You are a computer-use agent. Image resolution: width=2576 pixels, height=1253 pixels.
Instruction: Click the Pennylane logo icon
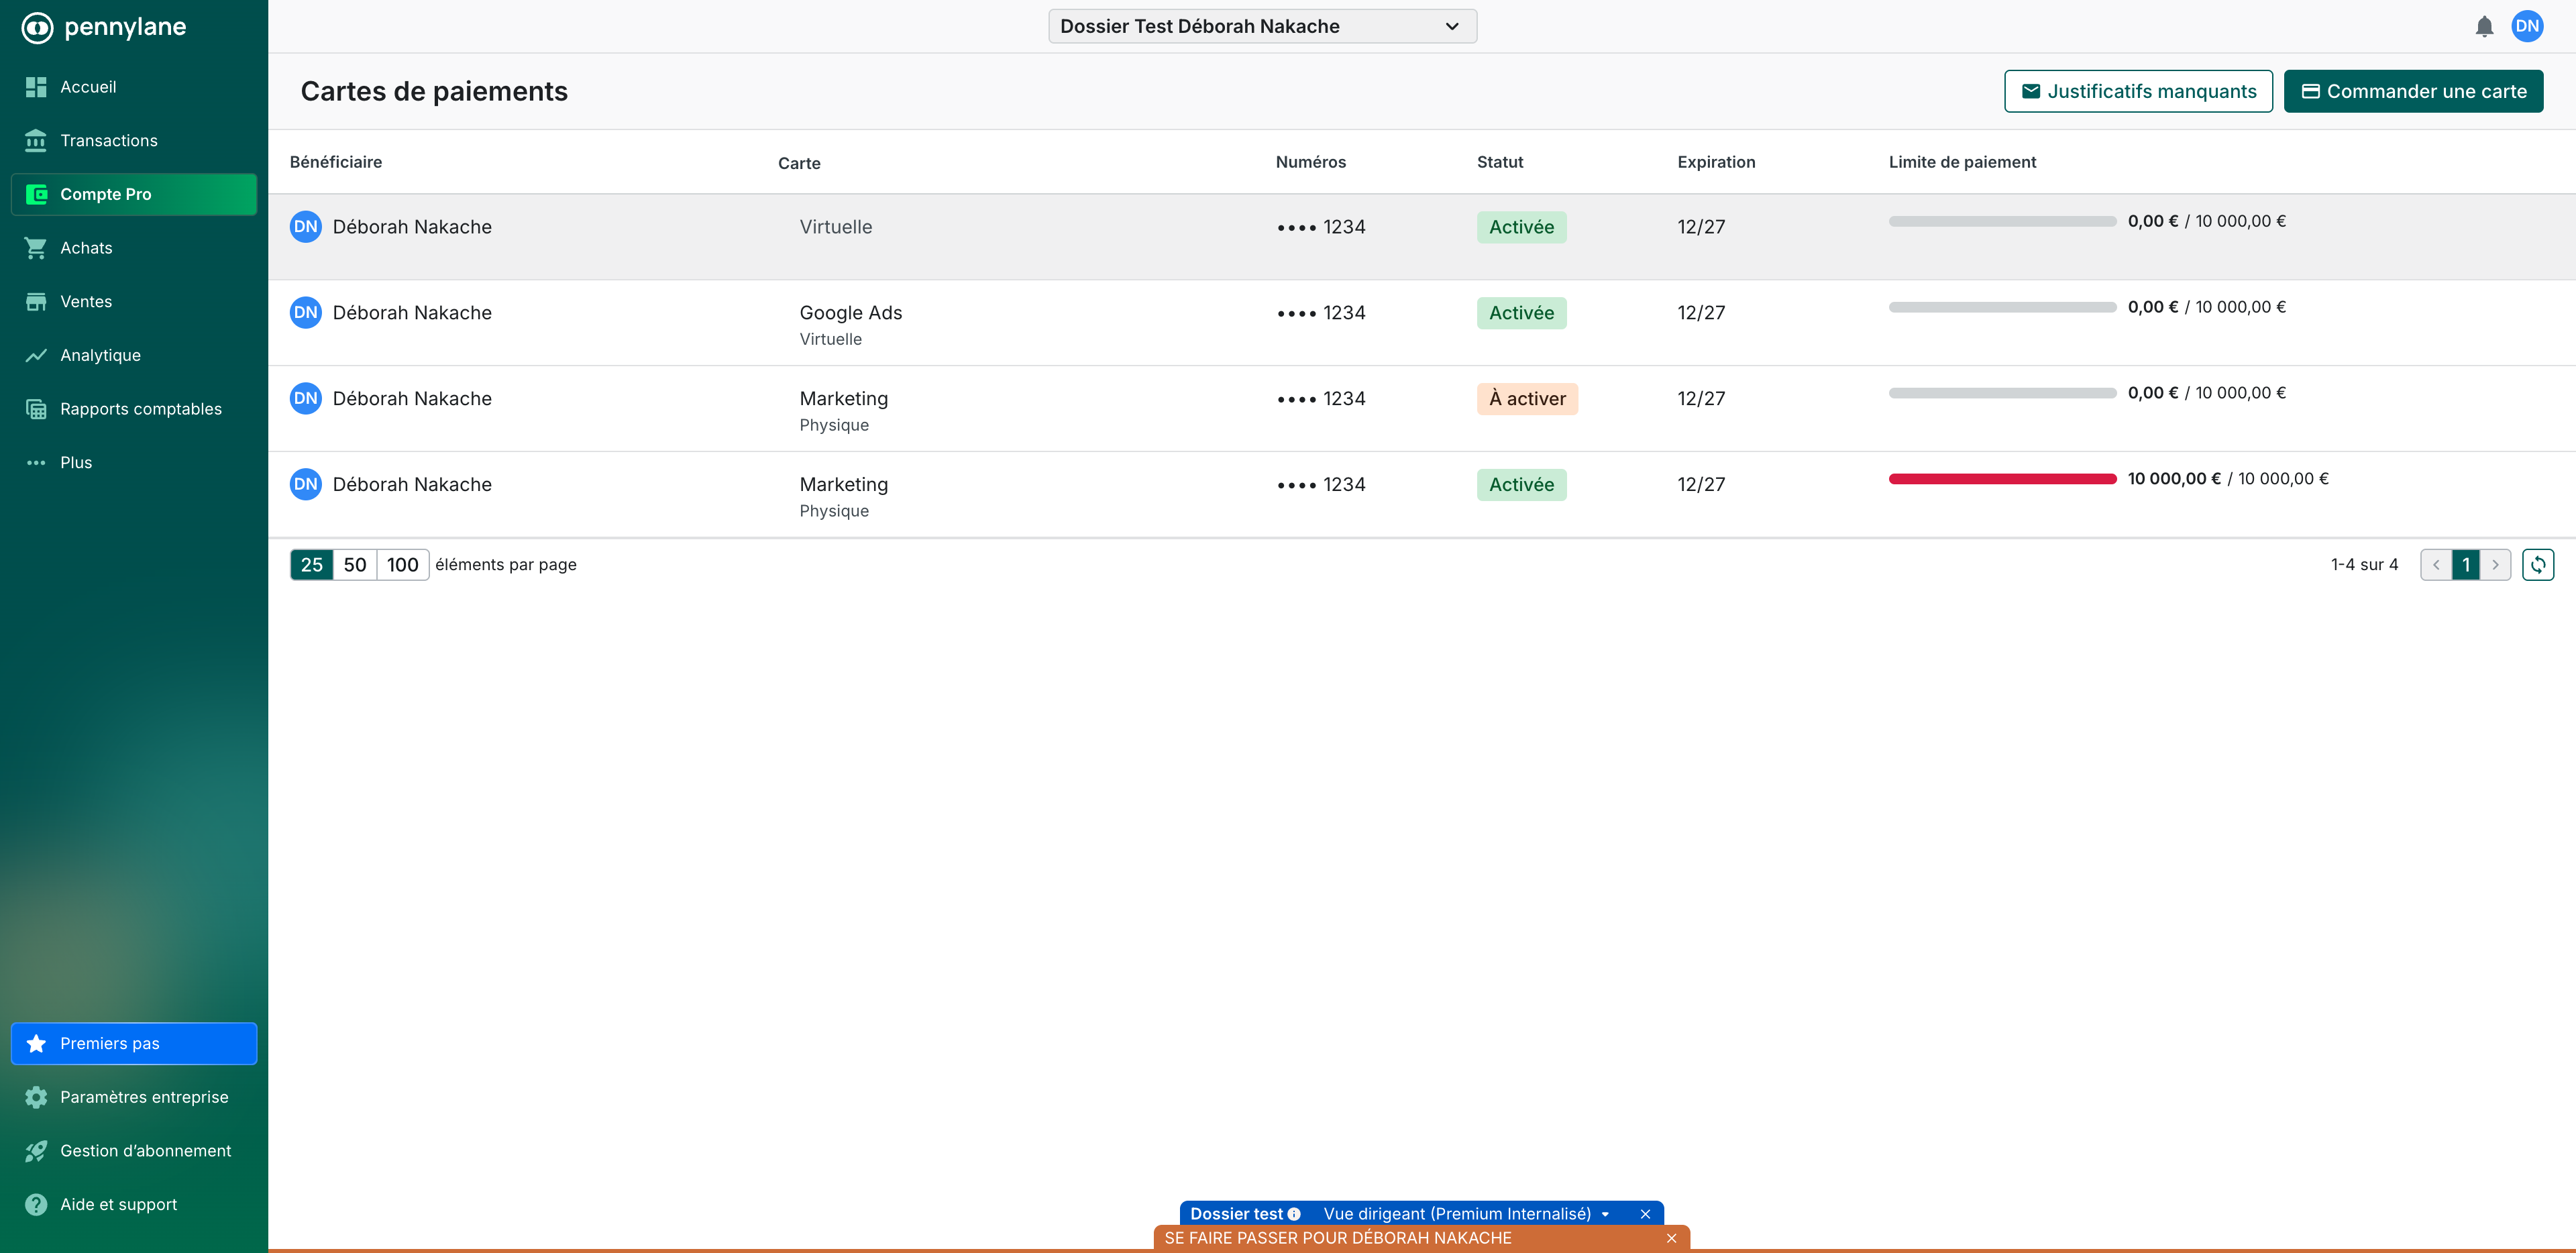click(37, 27)
